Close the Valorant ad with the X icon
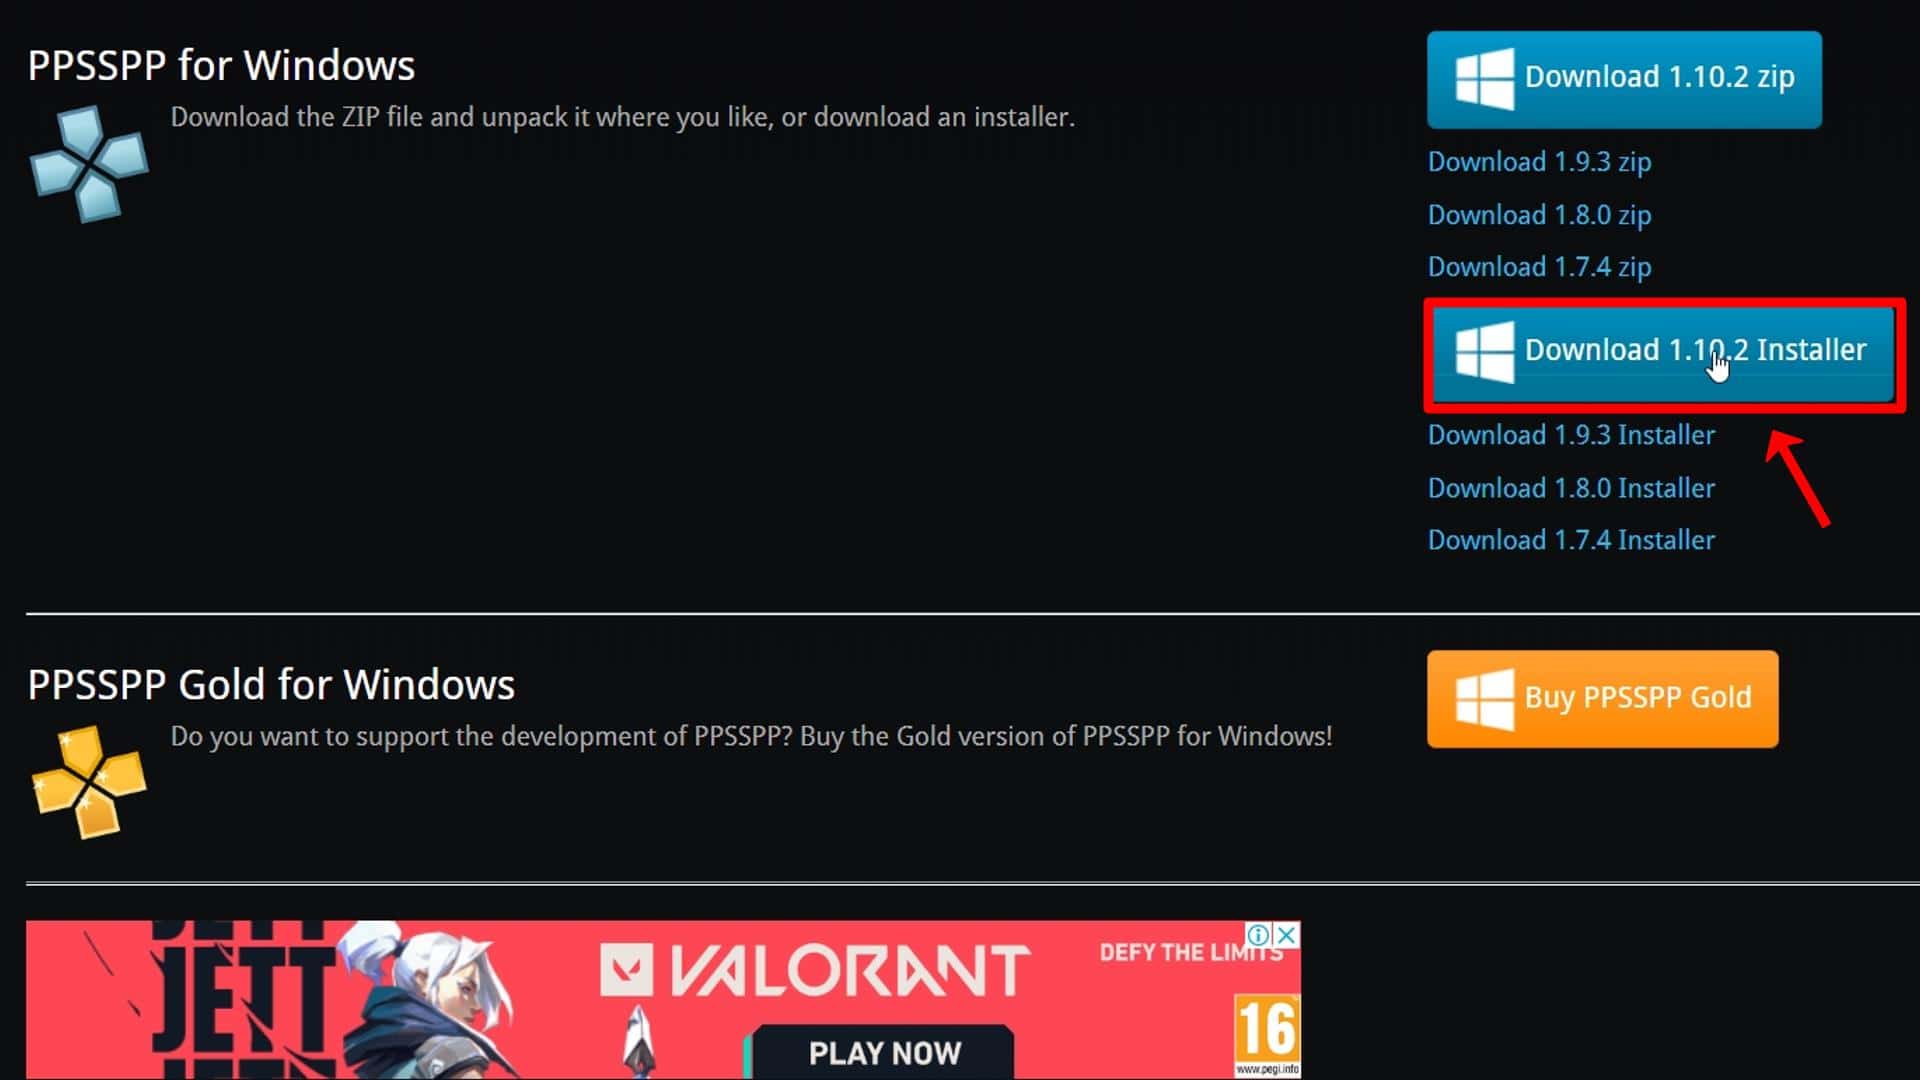Screen dimensions: 1920x1080 pyautogui.click(x=1287, y=935)
